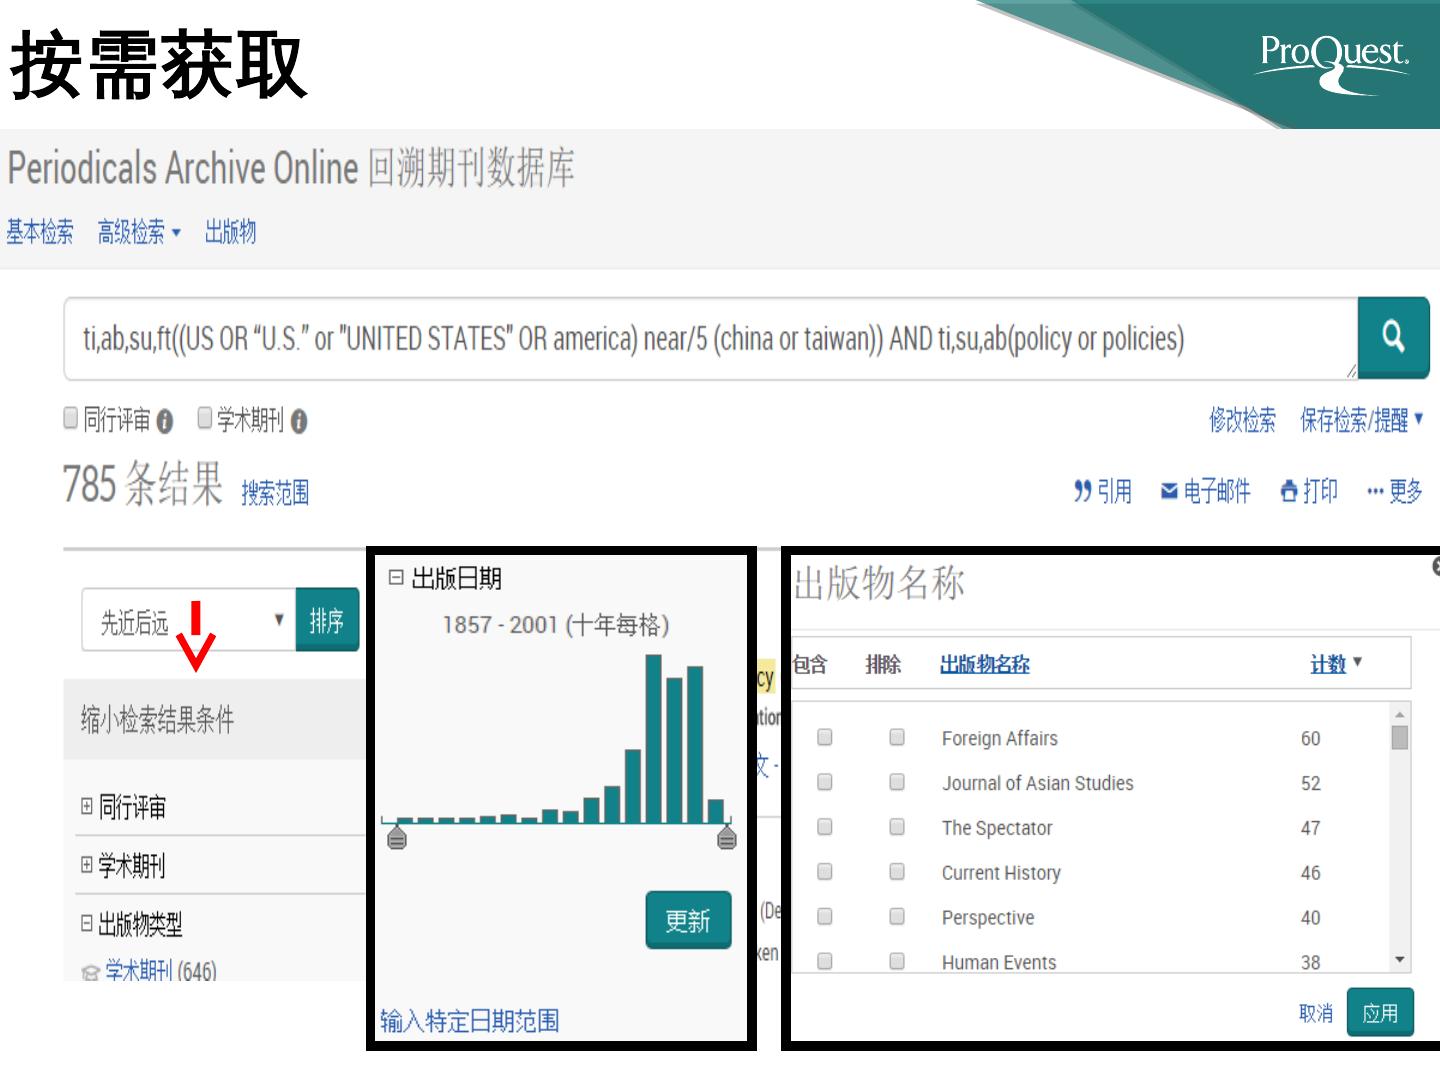Click the Current History publication name

tap(1001, 873)
